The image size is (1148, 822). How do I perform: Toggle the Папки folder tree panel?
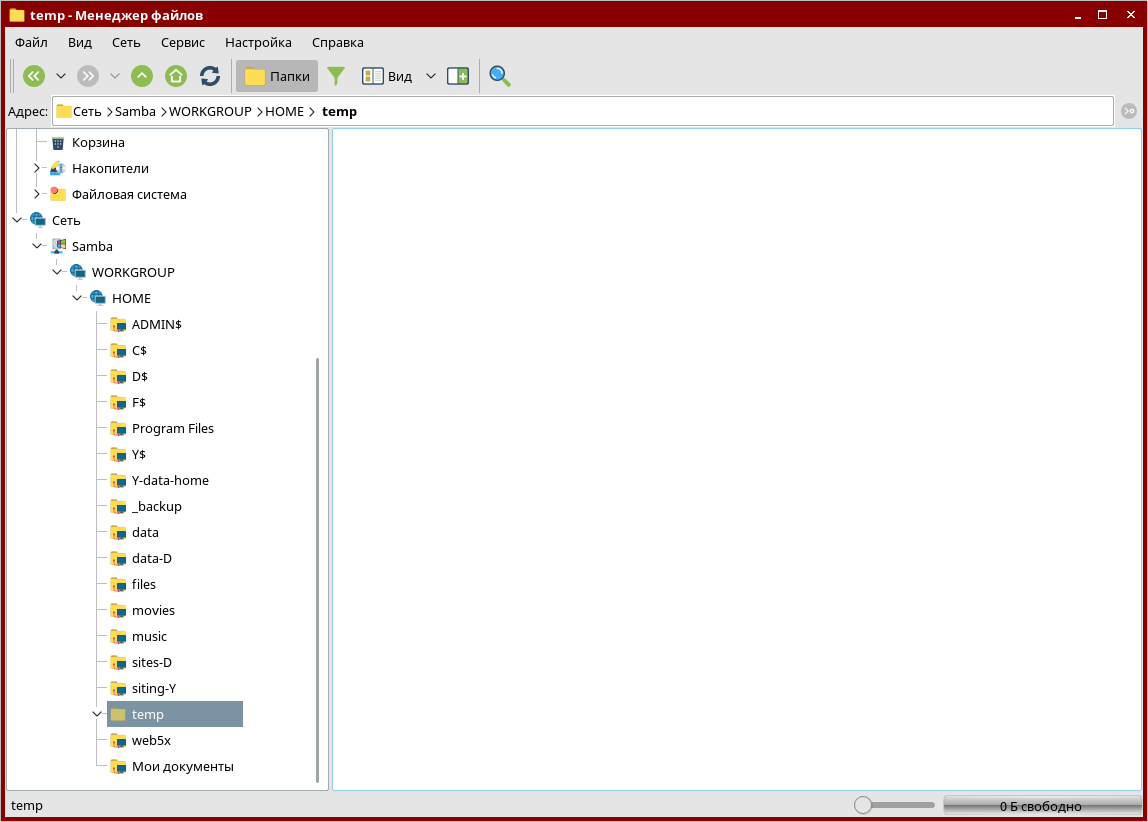point(277,76)
